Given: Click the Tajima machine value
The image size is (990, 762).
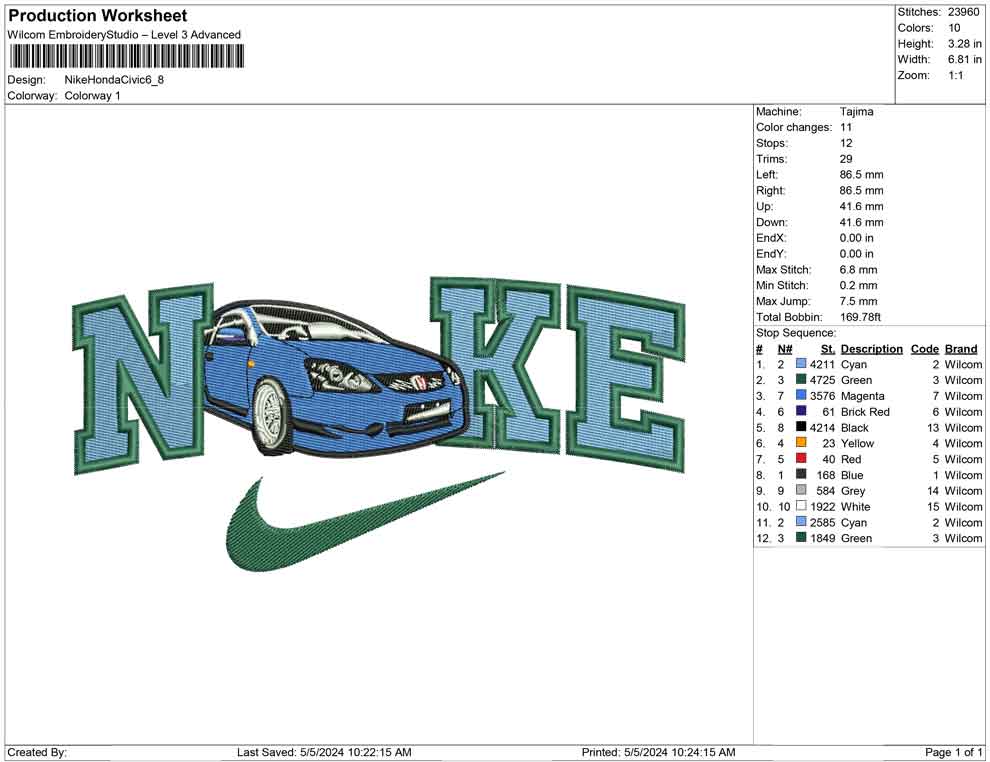Looking at the screenshot, I should click(856, 112).
